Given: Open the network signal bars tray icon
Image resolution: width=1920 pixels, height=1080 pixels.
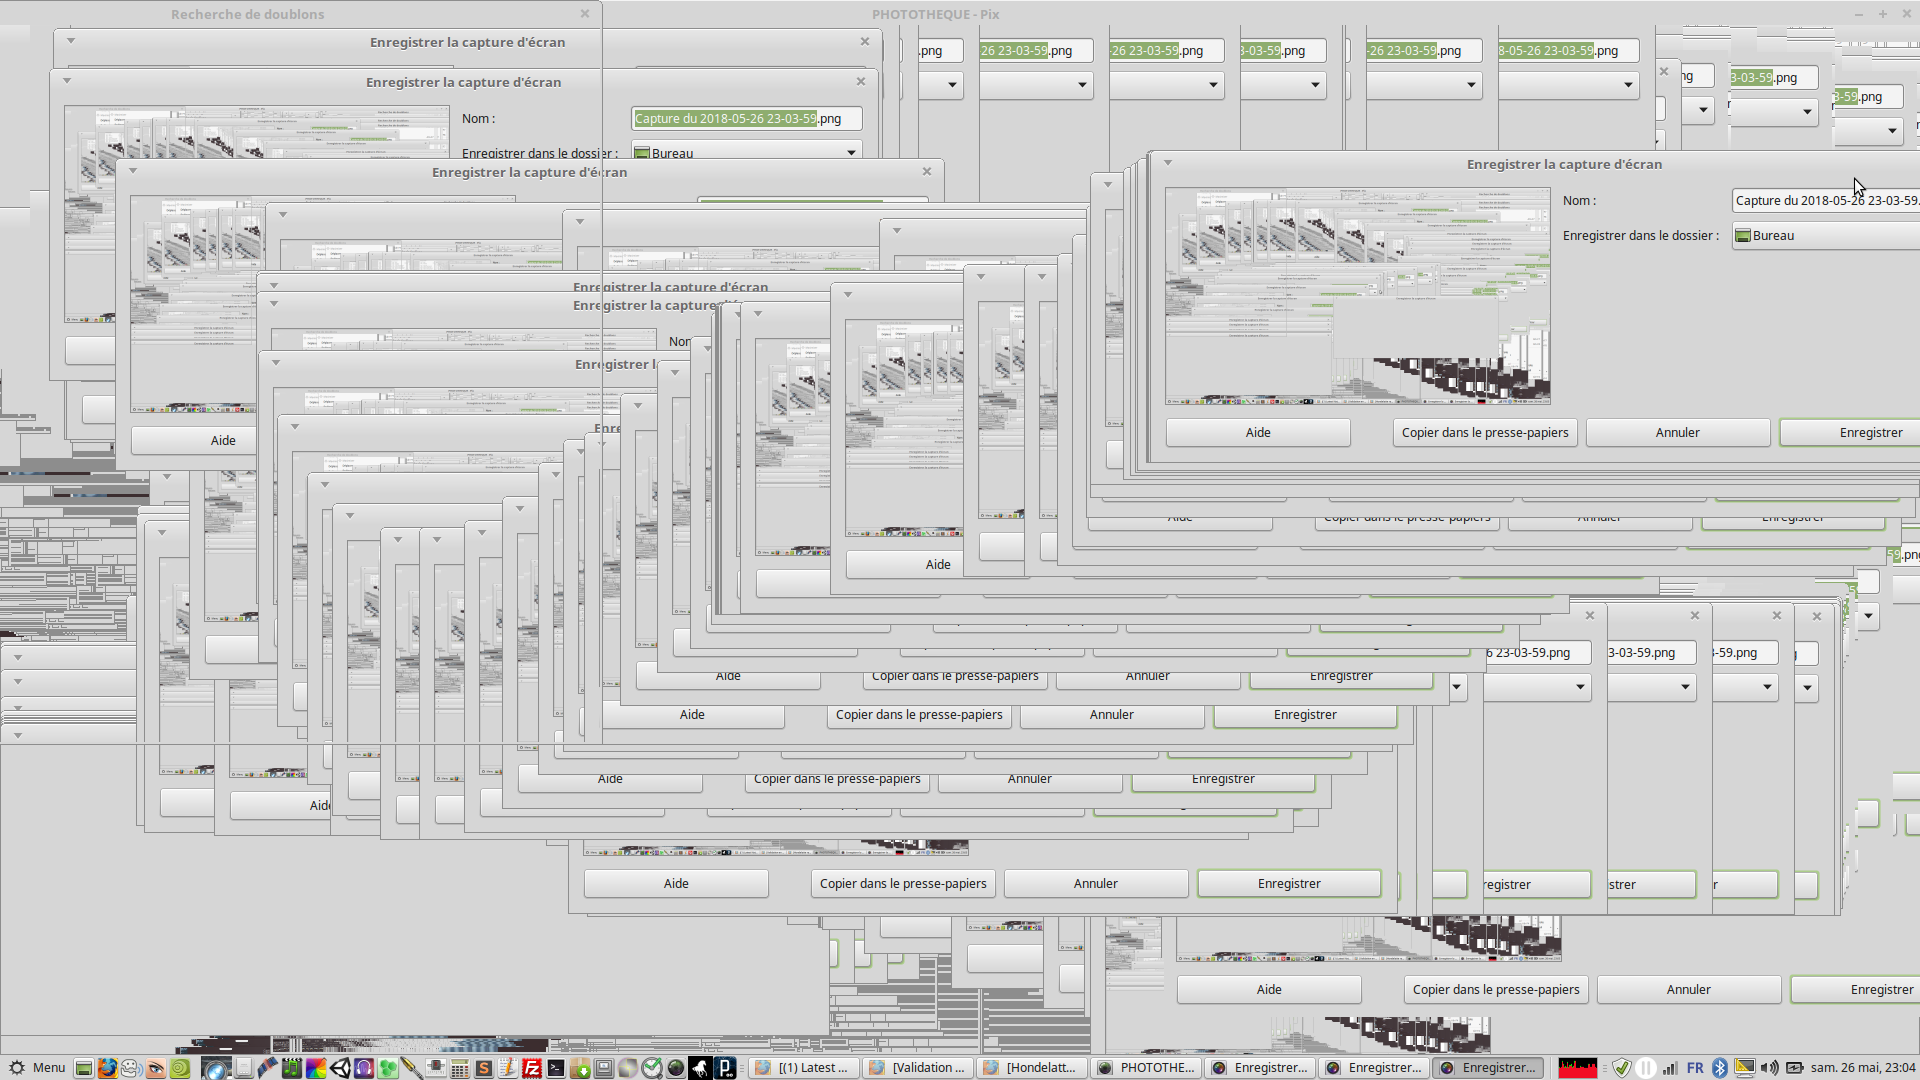Looking at the screenshot, I should pyautogui.click(x=1669, y=1068).
